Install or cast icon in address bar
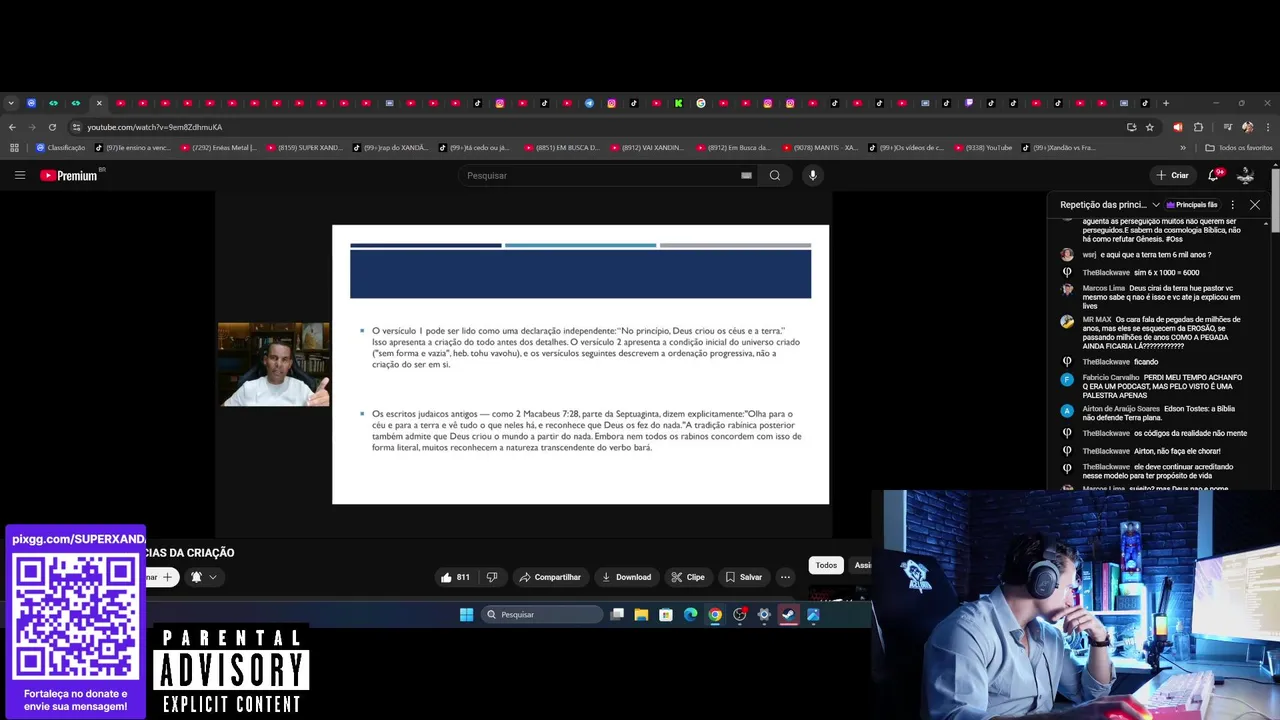The width and height of the screenshot is (1280, 720). click(1131, 127)
